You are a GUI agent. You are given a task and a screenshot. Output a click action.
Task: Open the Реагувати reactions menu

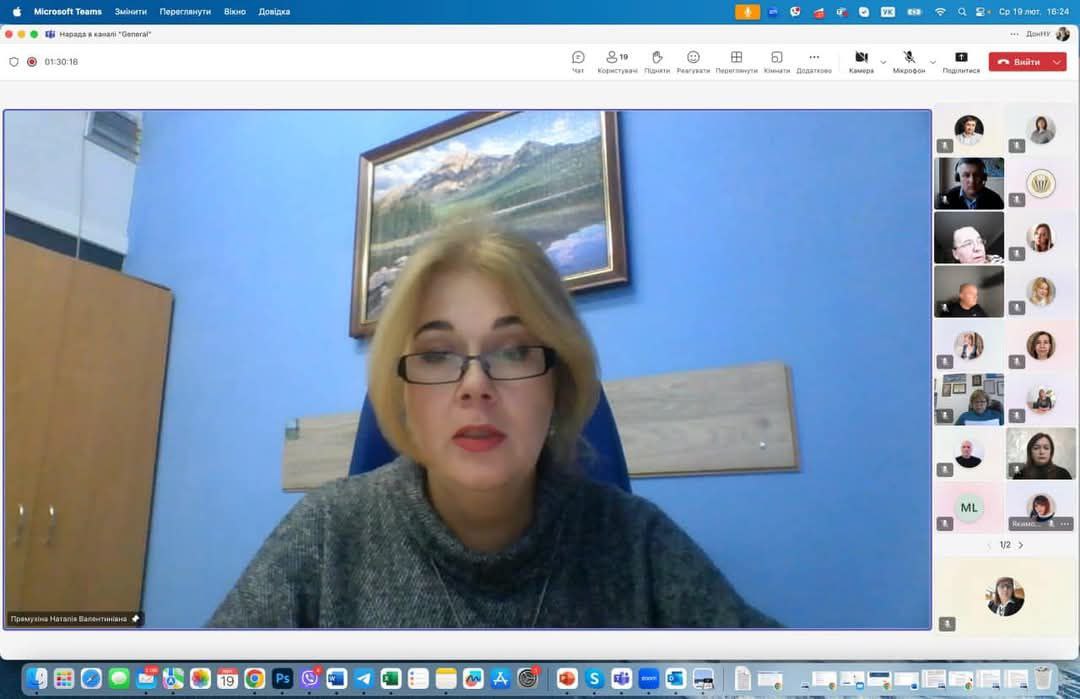tap(693, 62)
